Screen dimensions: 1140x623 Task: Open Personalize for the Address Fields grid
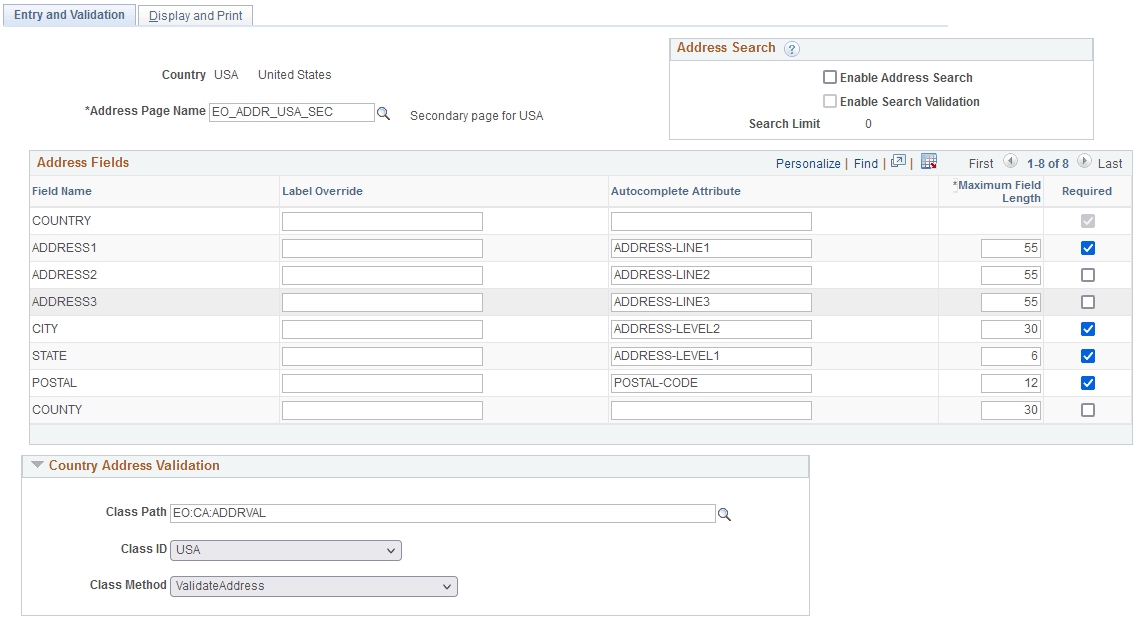tap(808, 162)
